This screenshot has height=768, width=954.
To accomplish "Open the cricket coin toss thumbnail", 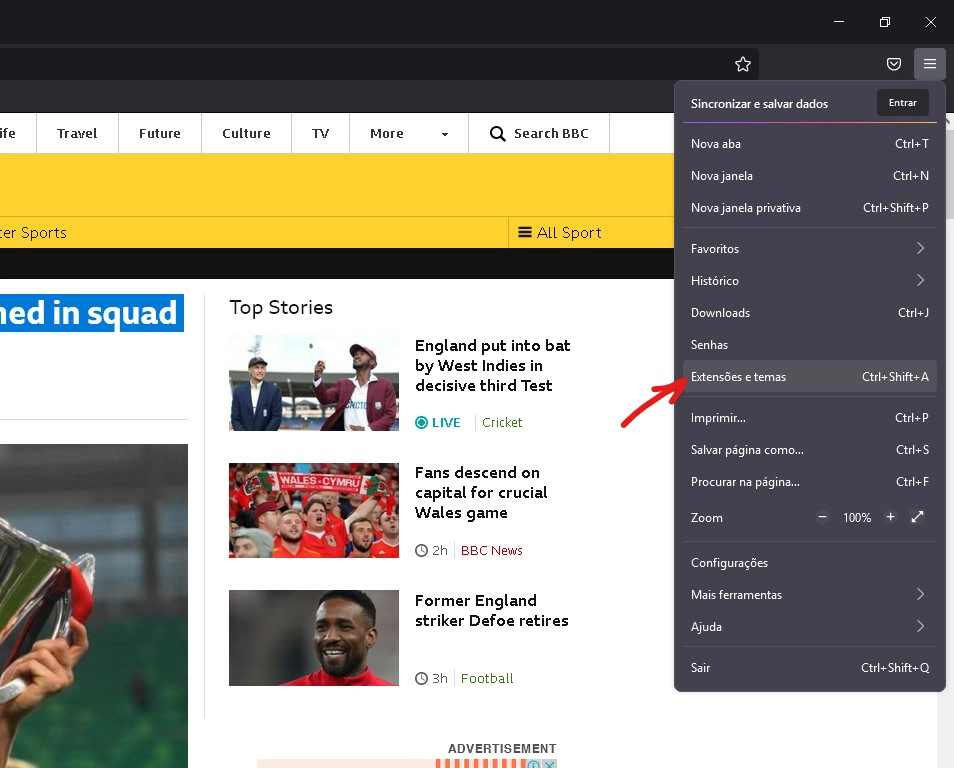I will coord(314,383).
